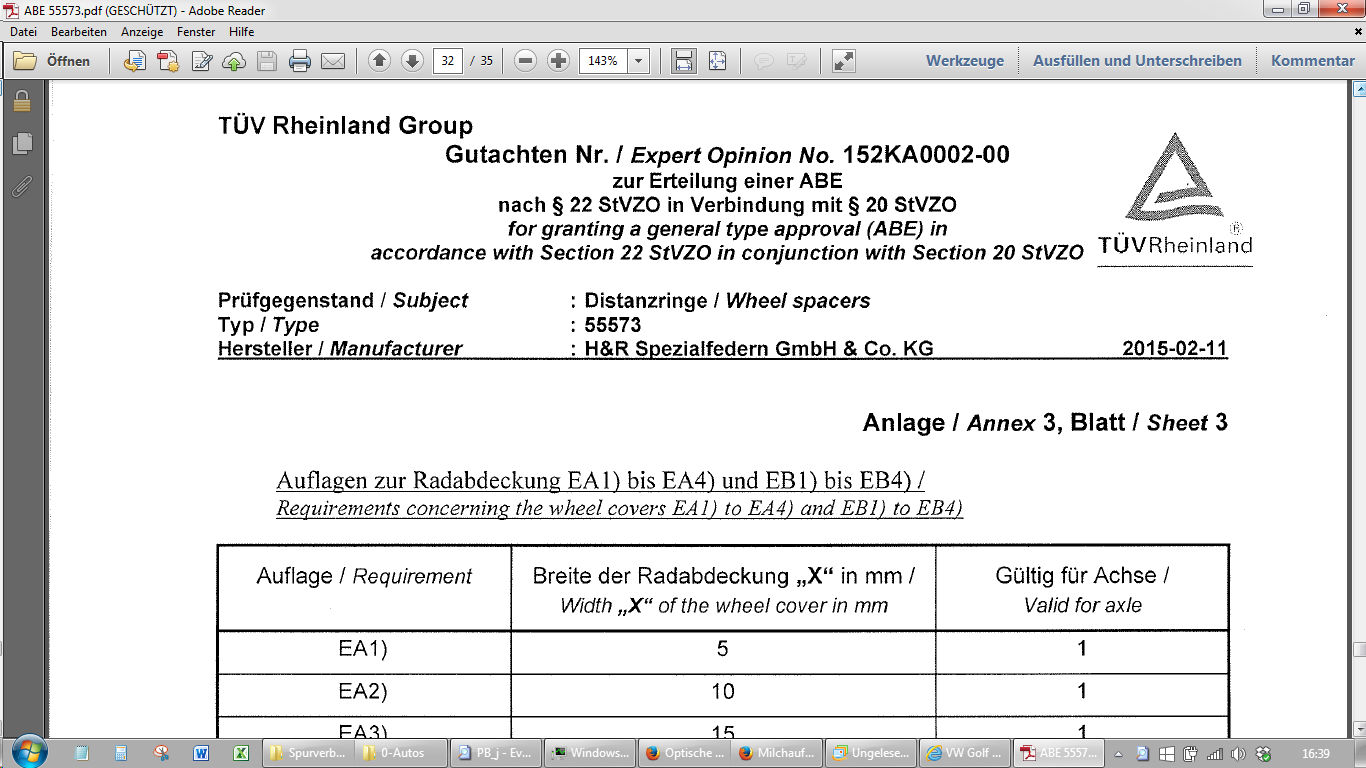The image size is (1366, 768).
Task: Open the Hilfe menu
Action: pyautogui.click(x=241, y=32)
